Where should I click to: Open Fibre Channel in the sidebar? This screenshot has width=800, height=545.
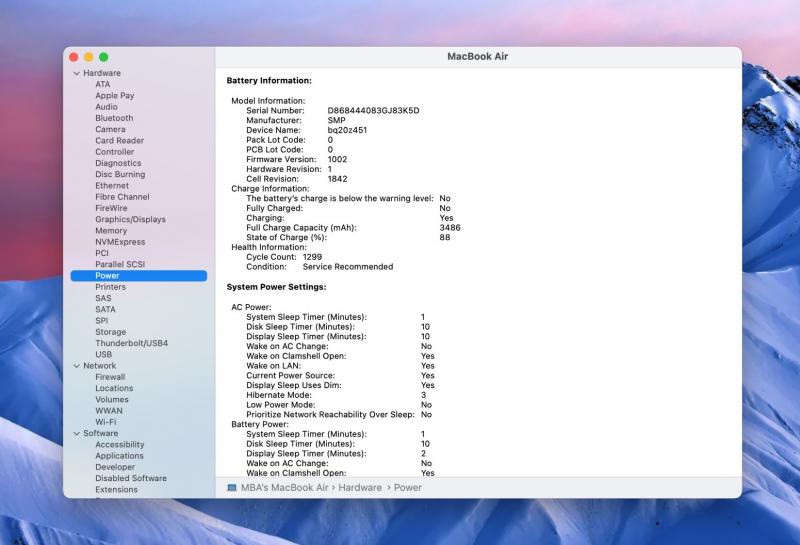point(122,196)
